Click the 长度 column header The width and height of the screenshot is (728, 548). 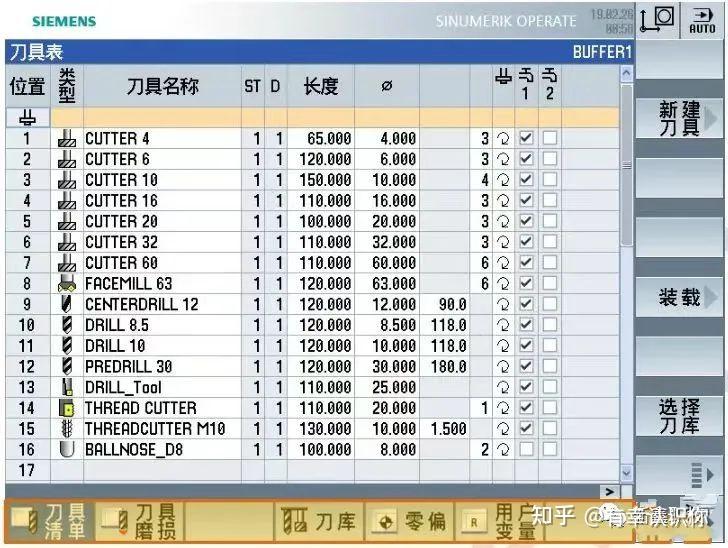pos(320,86)
